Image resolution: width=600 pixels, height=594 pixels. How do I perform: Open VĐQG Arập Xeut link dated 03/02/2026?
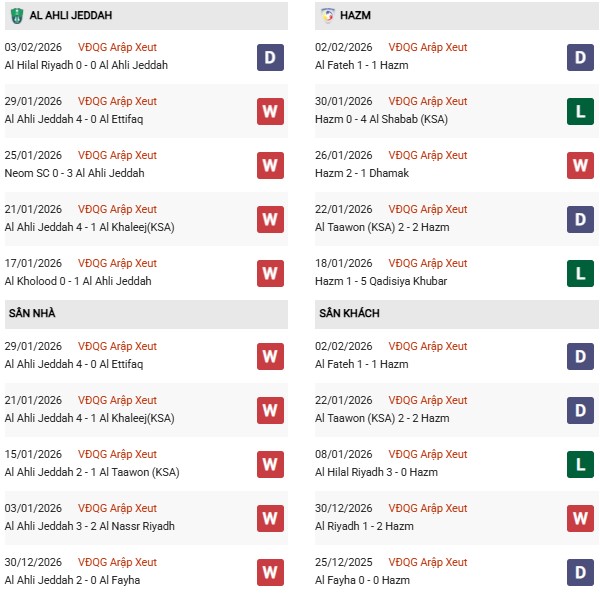(x=118, y=47)
